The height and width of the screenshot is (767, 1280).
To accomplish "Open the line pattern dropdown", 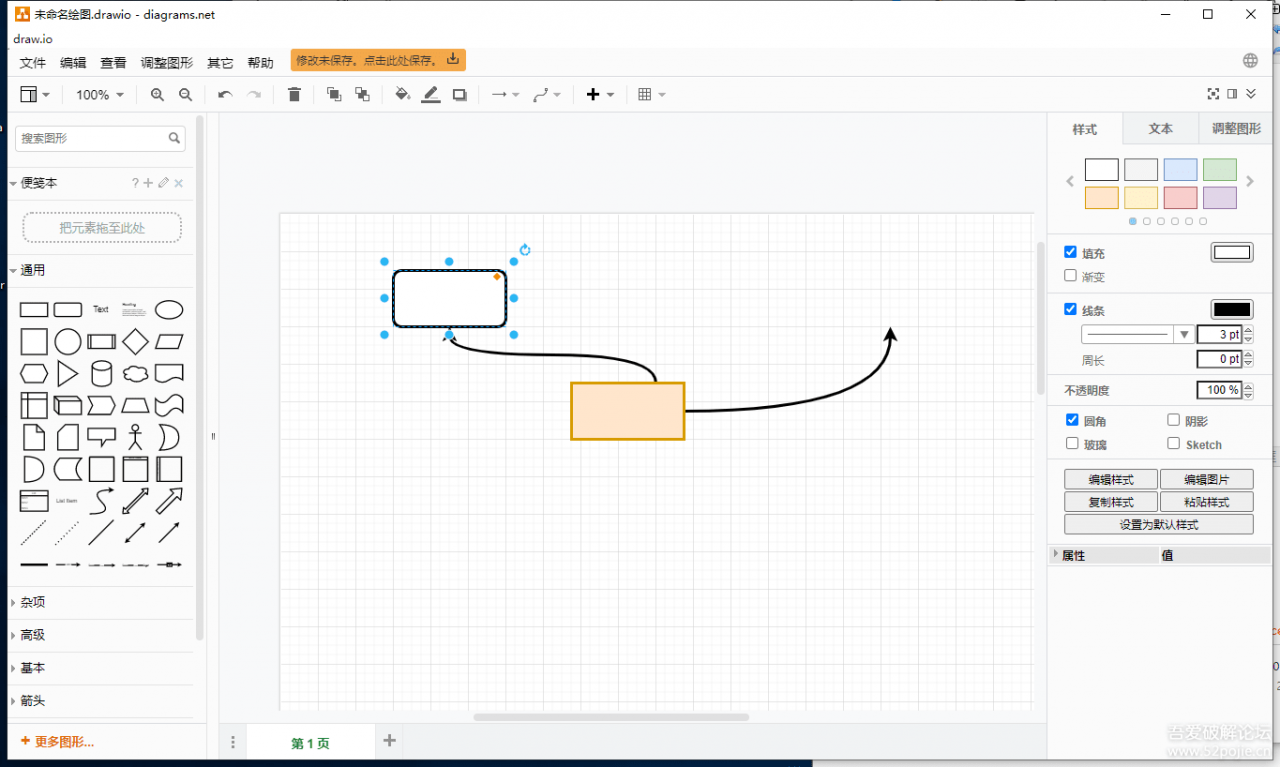I will point(1138,334).
